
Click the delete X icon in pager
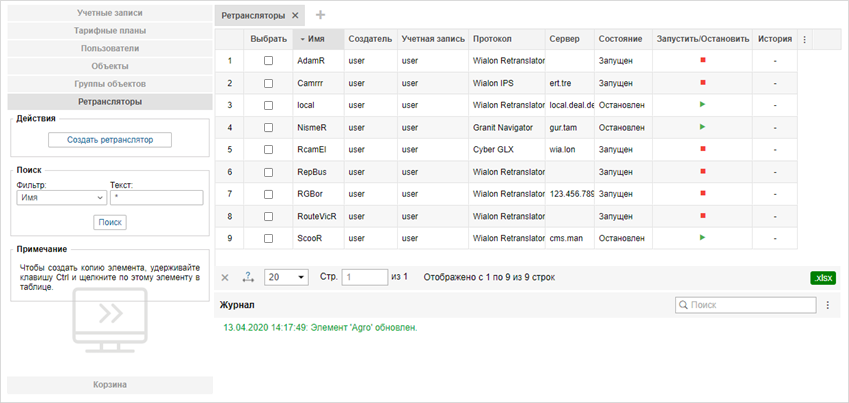pyautogui.click(x=225, y=277)
